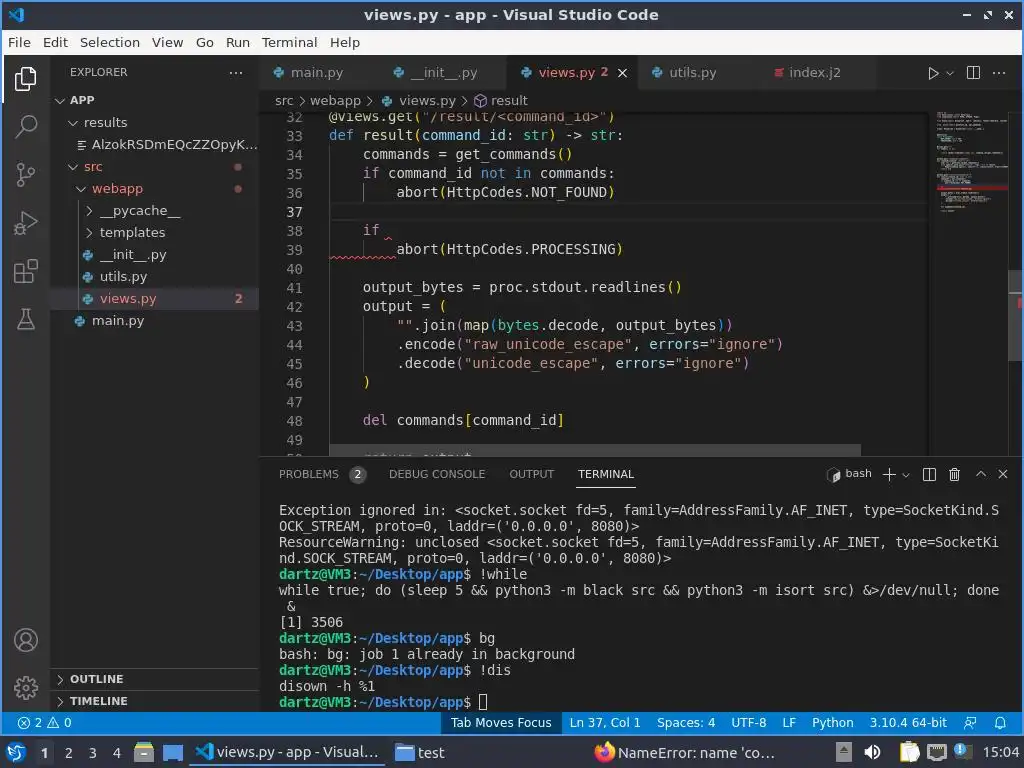1024x768 pixels.
Task: Close the views.py editor tab
Action: 622,73
